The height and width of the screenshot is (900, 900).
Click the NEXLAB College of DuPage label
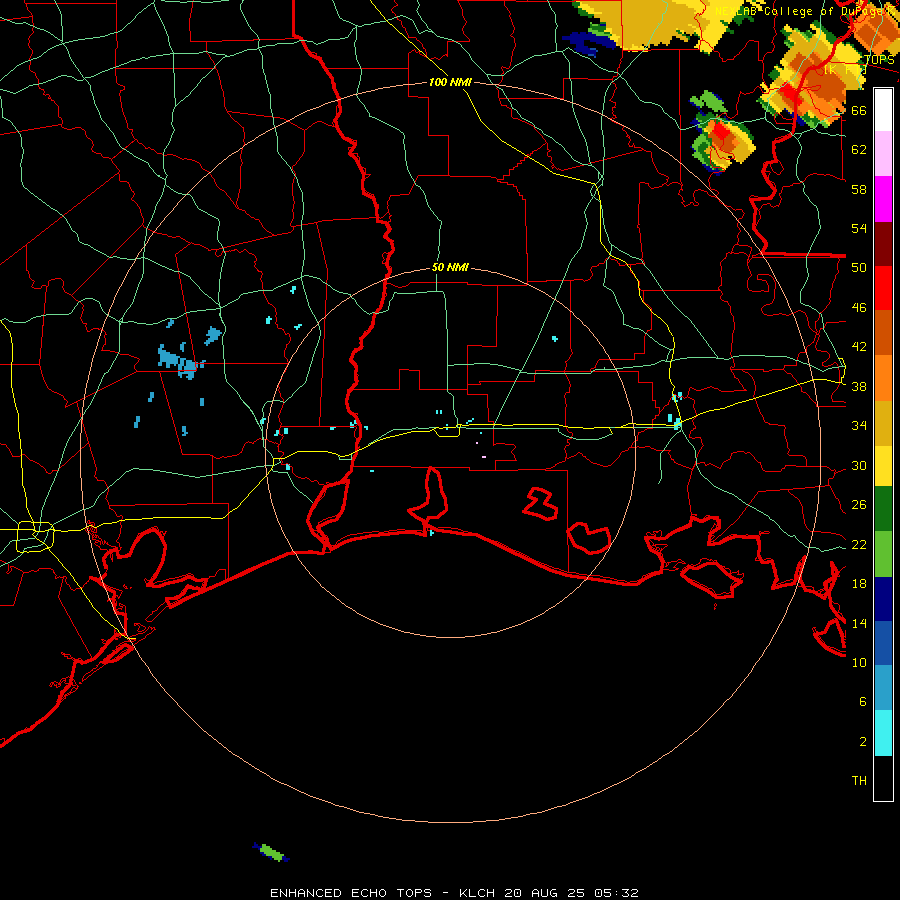(x=804, y=11)
